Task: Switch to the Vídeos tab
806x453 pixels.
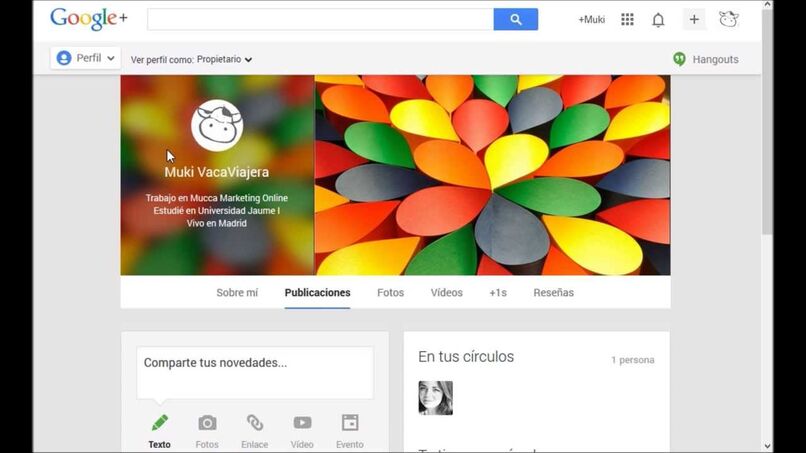Action: click(446, 293)
